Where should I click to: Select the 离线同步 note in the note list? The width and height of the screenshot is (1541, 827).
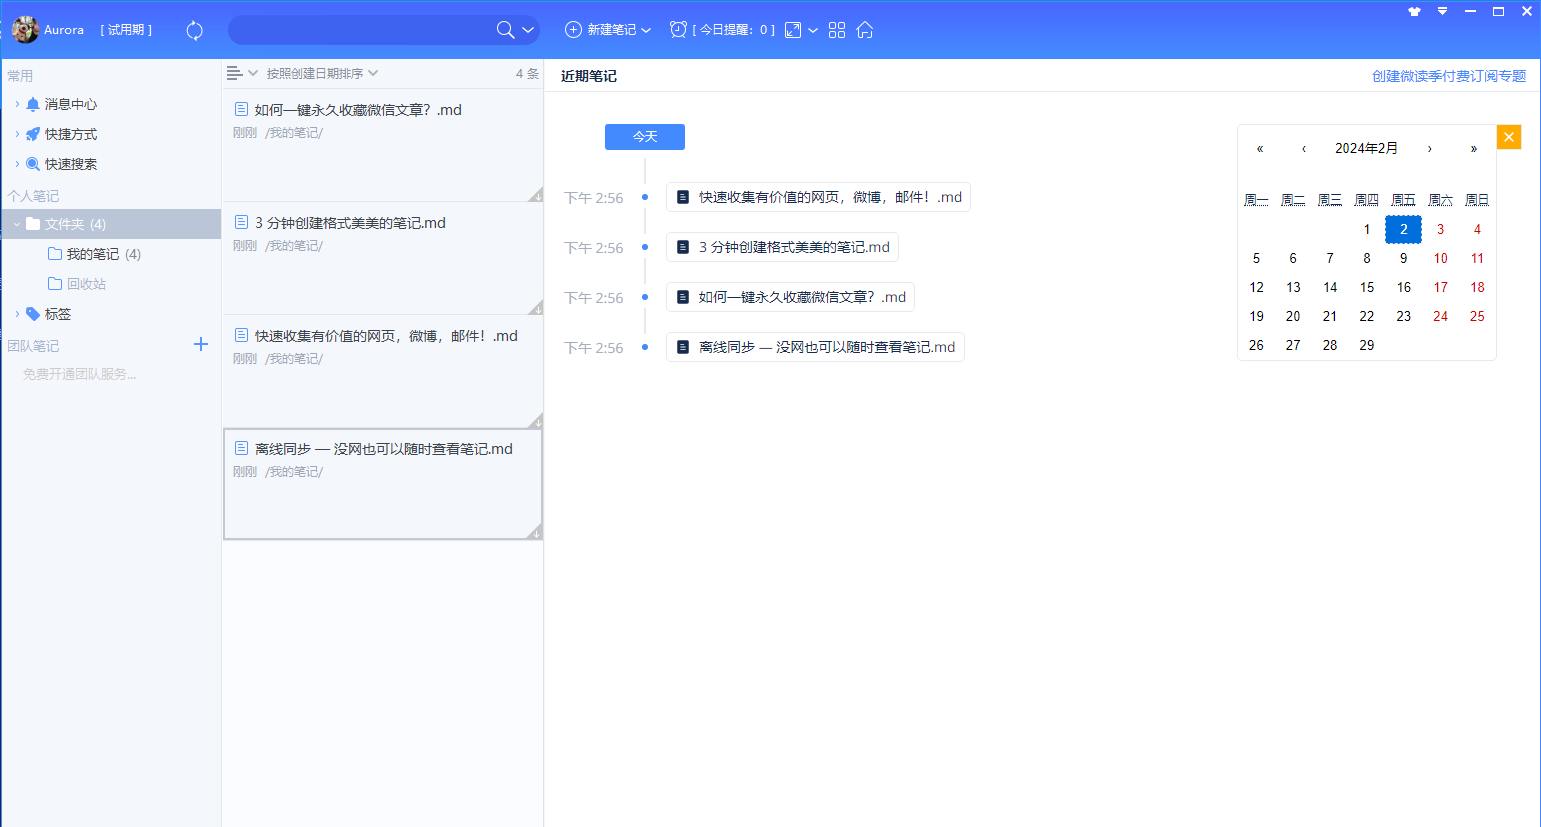coord(383,485)
